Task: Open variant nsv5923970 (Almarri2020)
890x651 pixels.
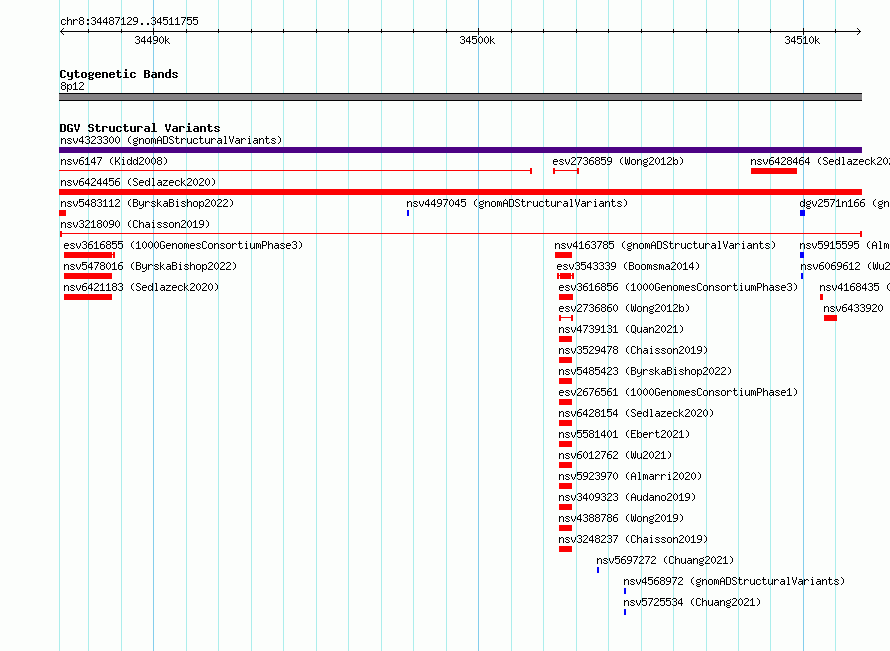Action: [x=631, y=476]
